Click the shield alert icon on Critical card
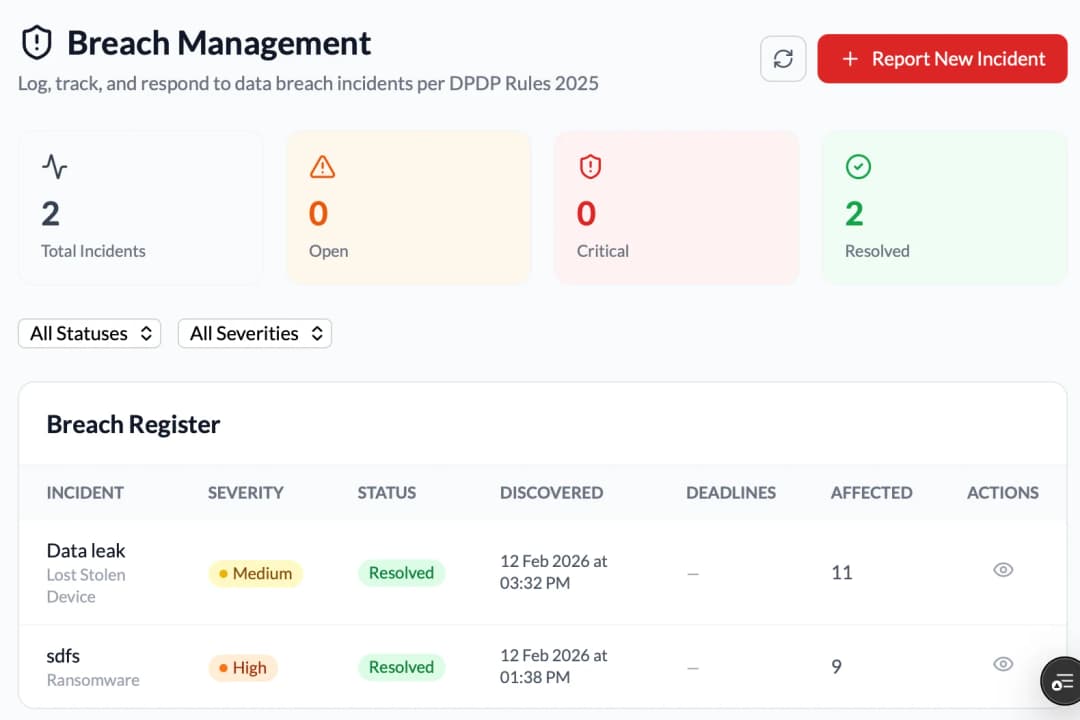Image resolution: width=1080 pixels, height=720 pixels. coord(590,167)
